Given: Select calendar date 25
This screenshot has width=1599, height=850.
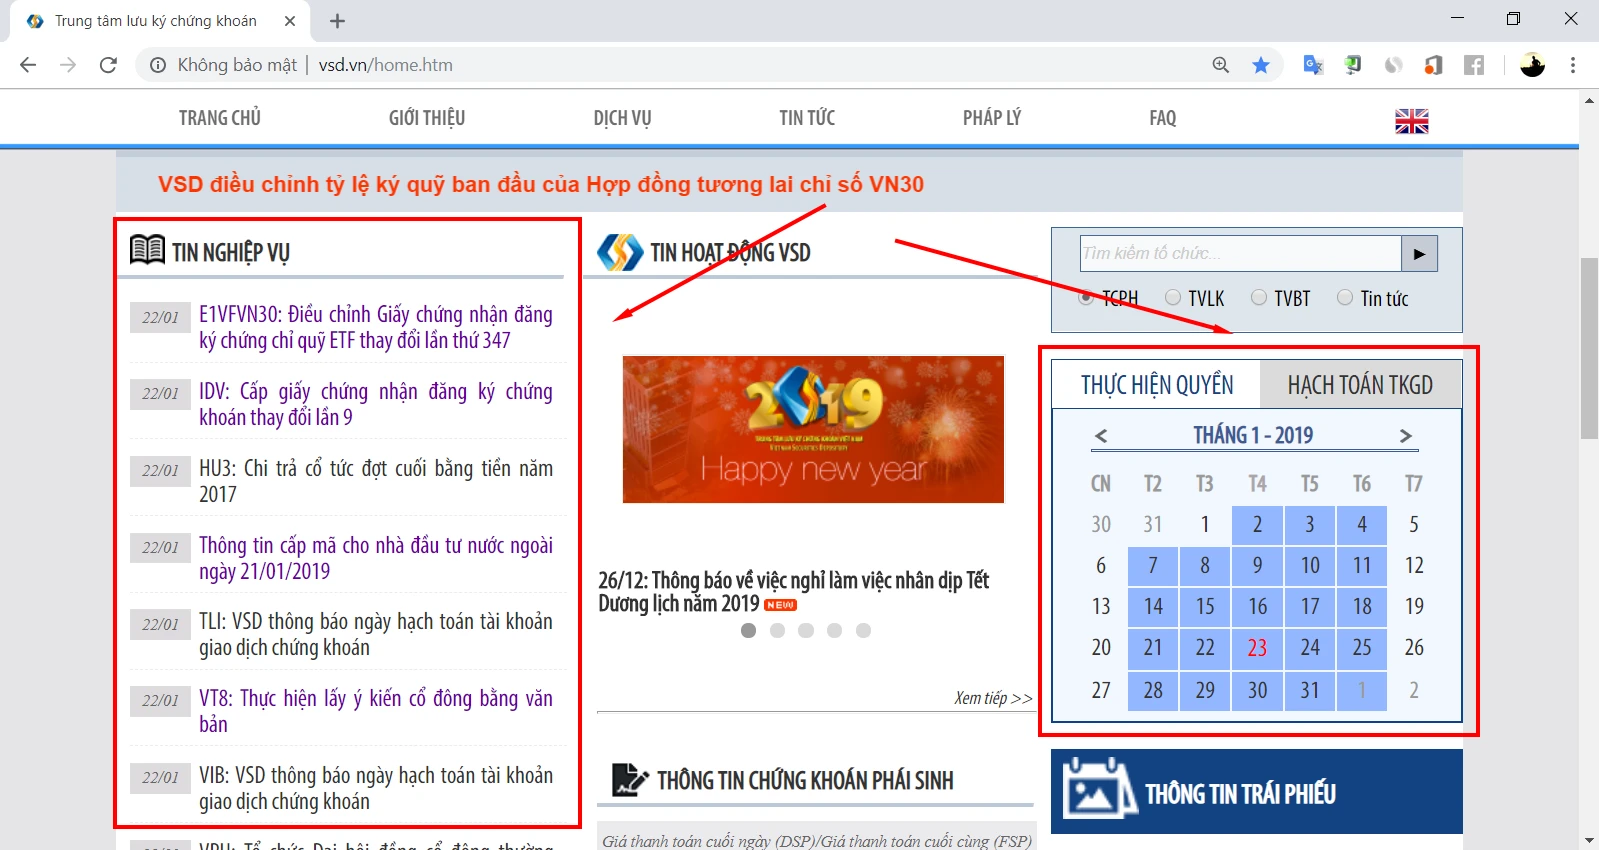Looking at the screenshot, I should coord(1362,648).
